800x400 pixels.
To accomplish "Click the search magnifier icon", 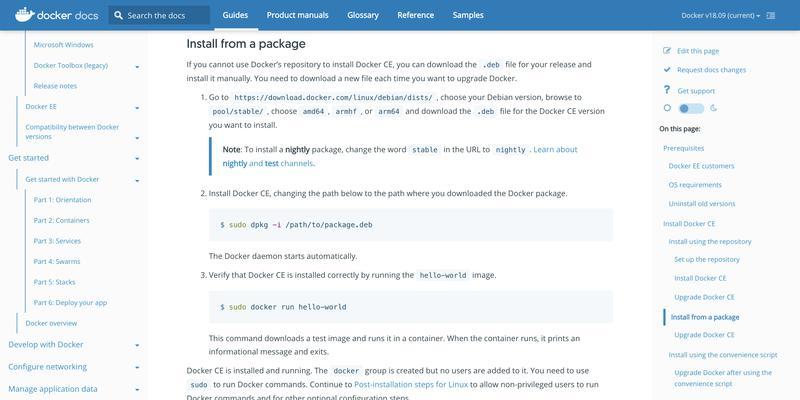I will coord(118,15).
